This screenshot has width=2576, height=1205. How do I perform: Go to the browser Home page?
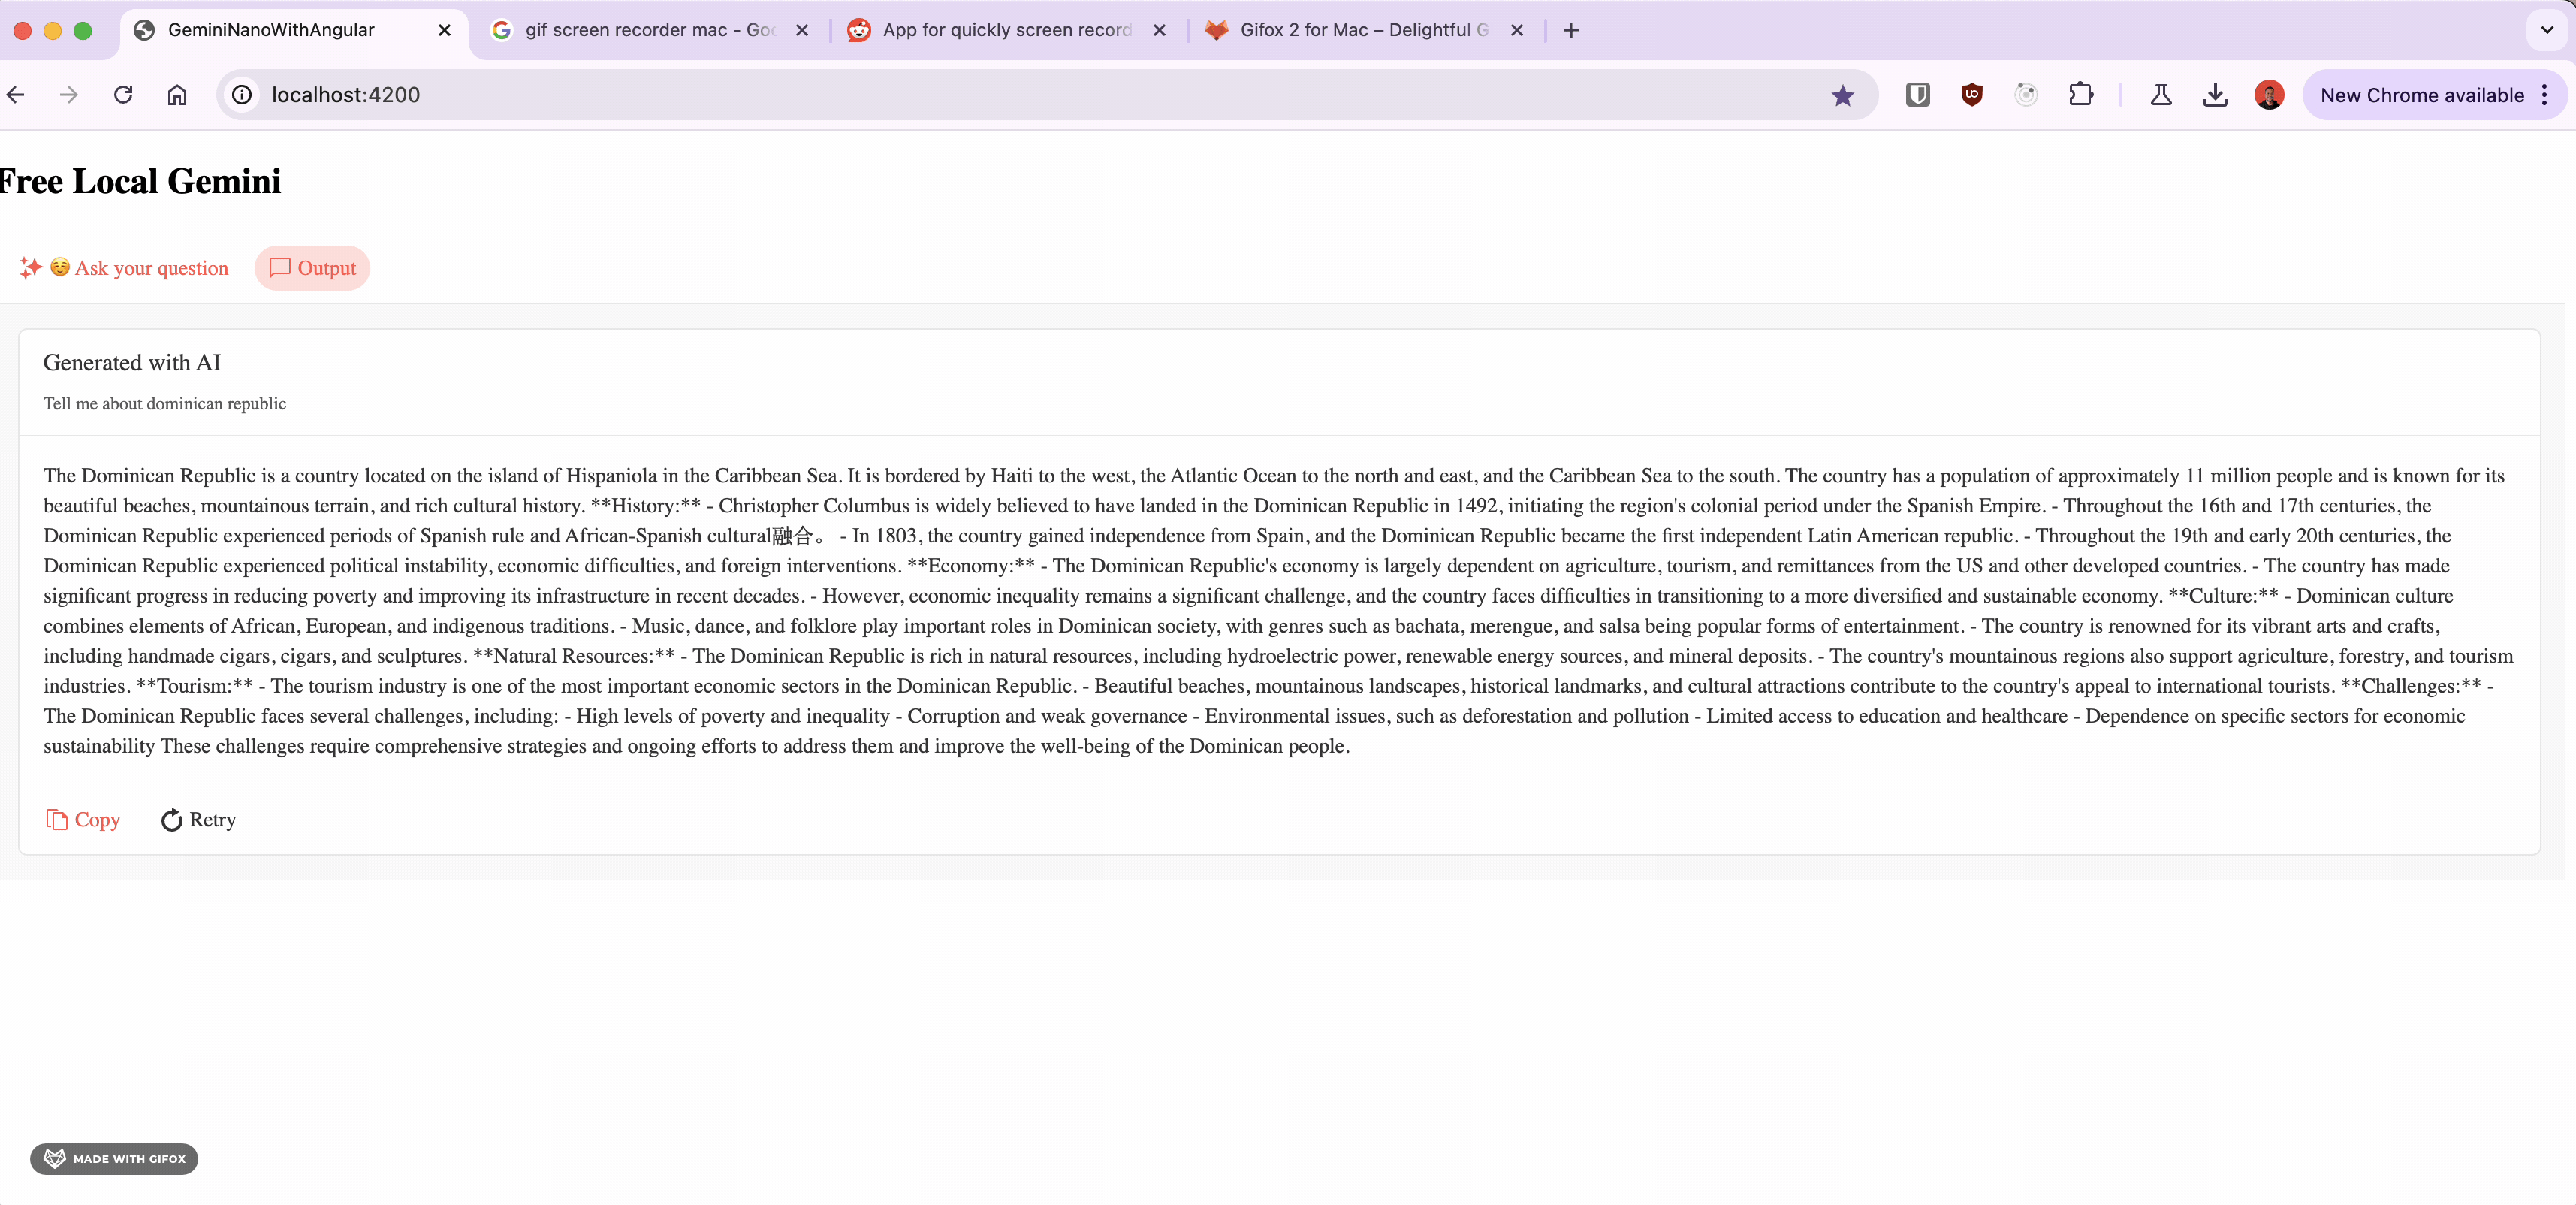[177, 95]
